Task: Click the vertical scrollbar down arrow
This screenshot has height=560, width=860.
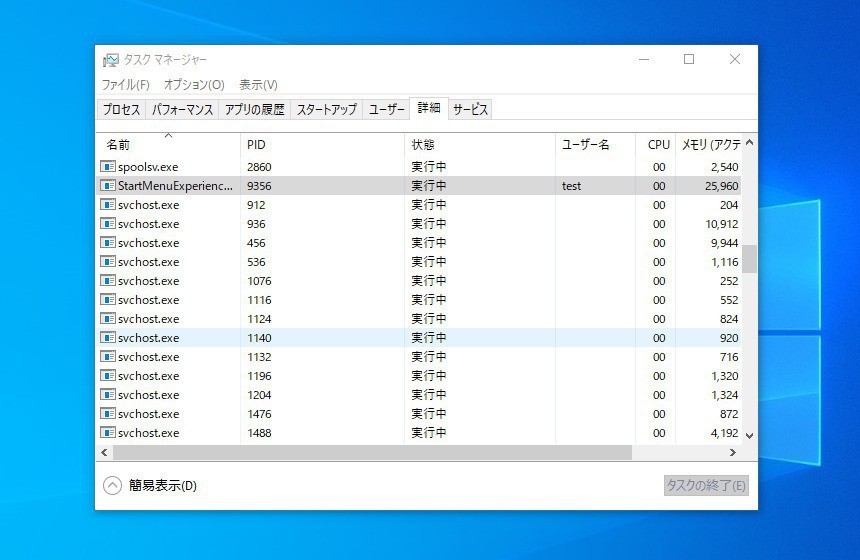Action: click(750, 435)
